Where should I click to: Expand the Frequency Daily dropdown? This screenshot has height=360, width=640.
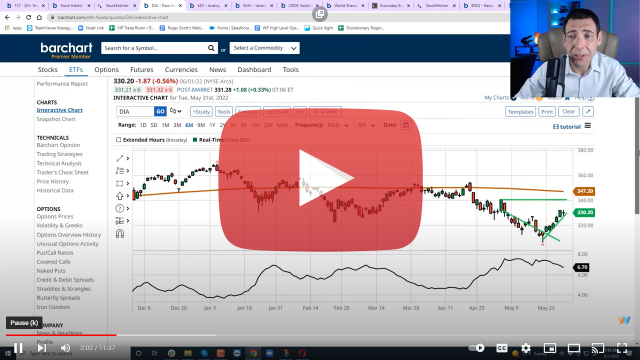click(338, 125)
